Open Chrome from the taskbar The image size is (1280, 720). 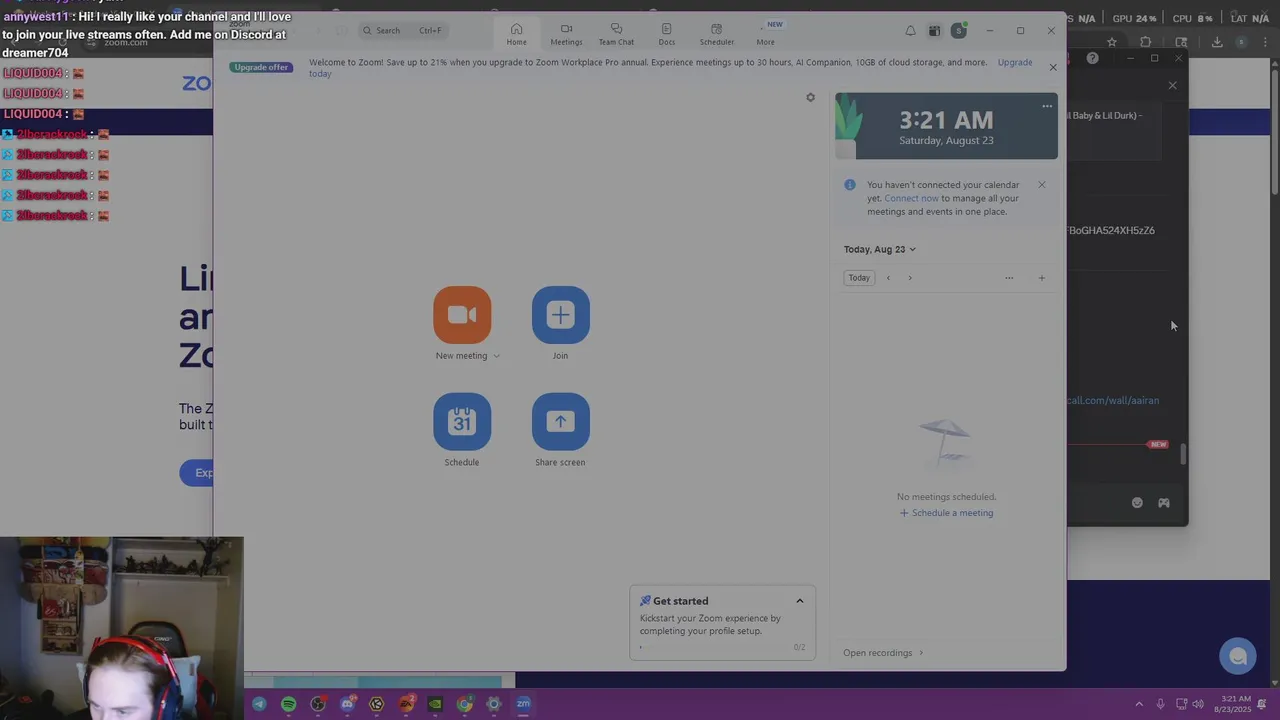[464, 704]
